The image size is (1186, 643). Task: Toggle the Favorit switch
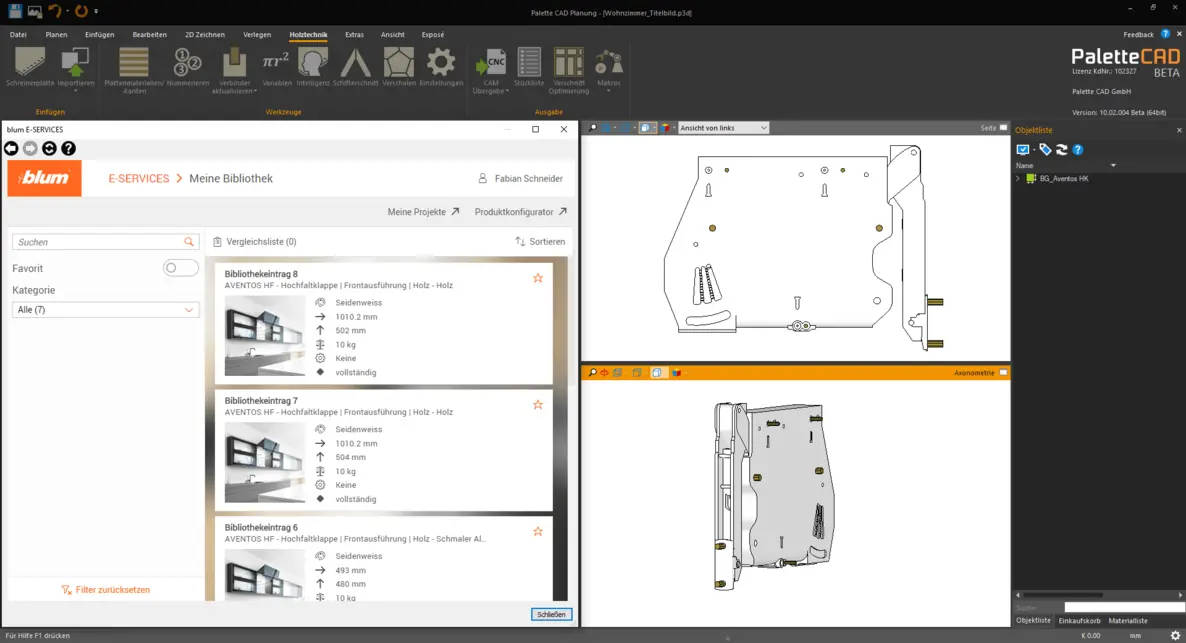(x=181, y=268)
